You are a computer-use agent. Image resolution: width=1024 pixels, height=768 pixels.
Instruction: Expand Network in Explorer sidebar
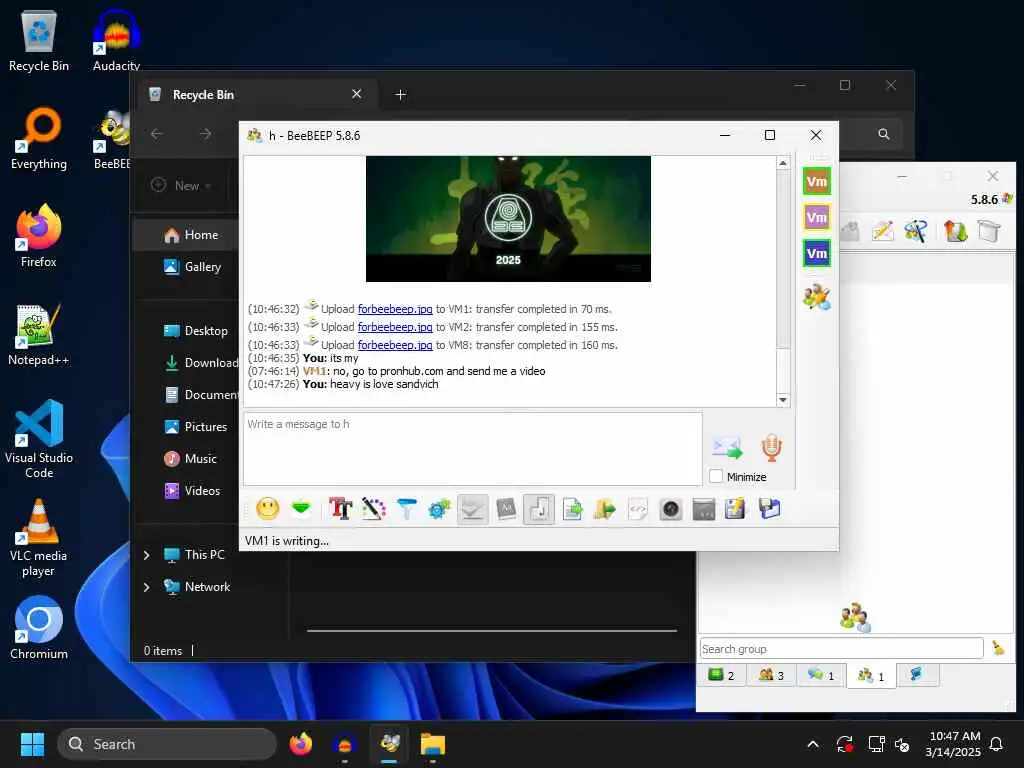pyautogui.click(x=146, y=587)
